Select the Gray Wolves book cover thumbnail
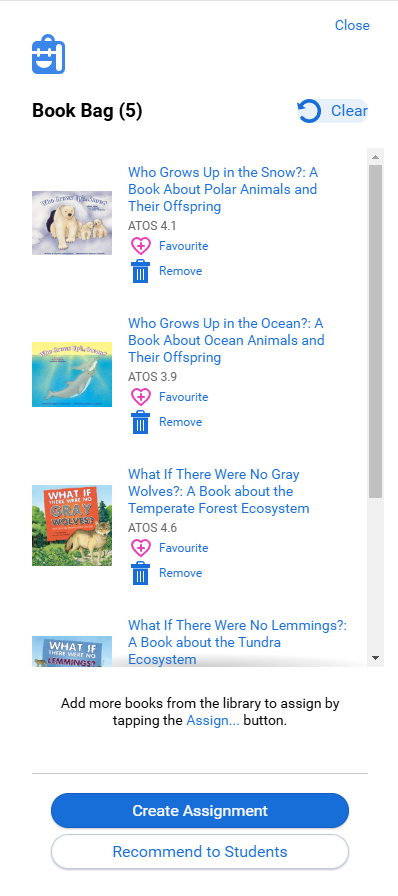 pyautogui.click(x=72, y=526)
